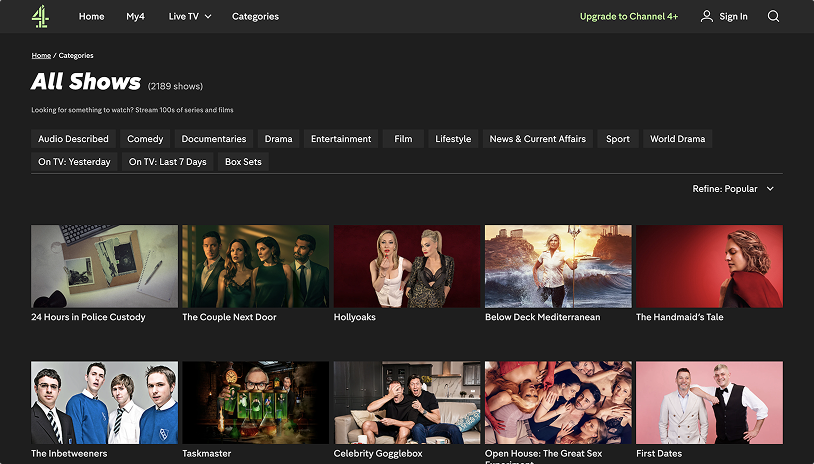Filter shows by Entertainment
This screenshot has height=464, width=814.
[341, 139]
